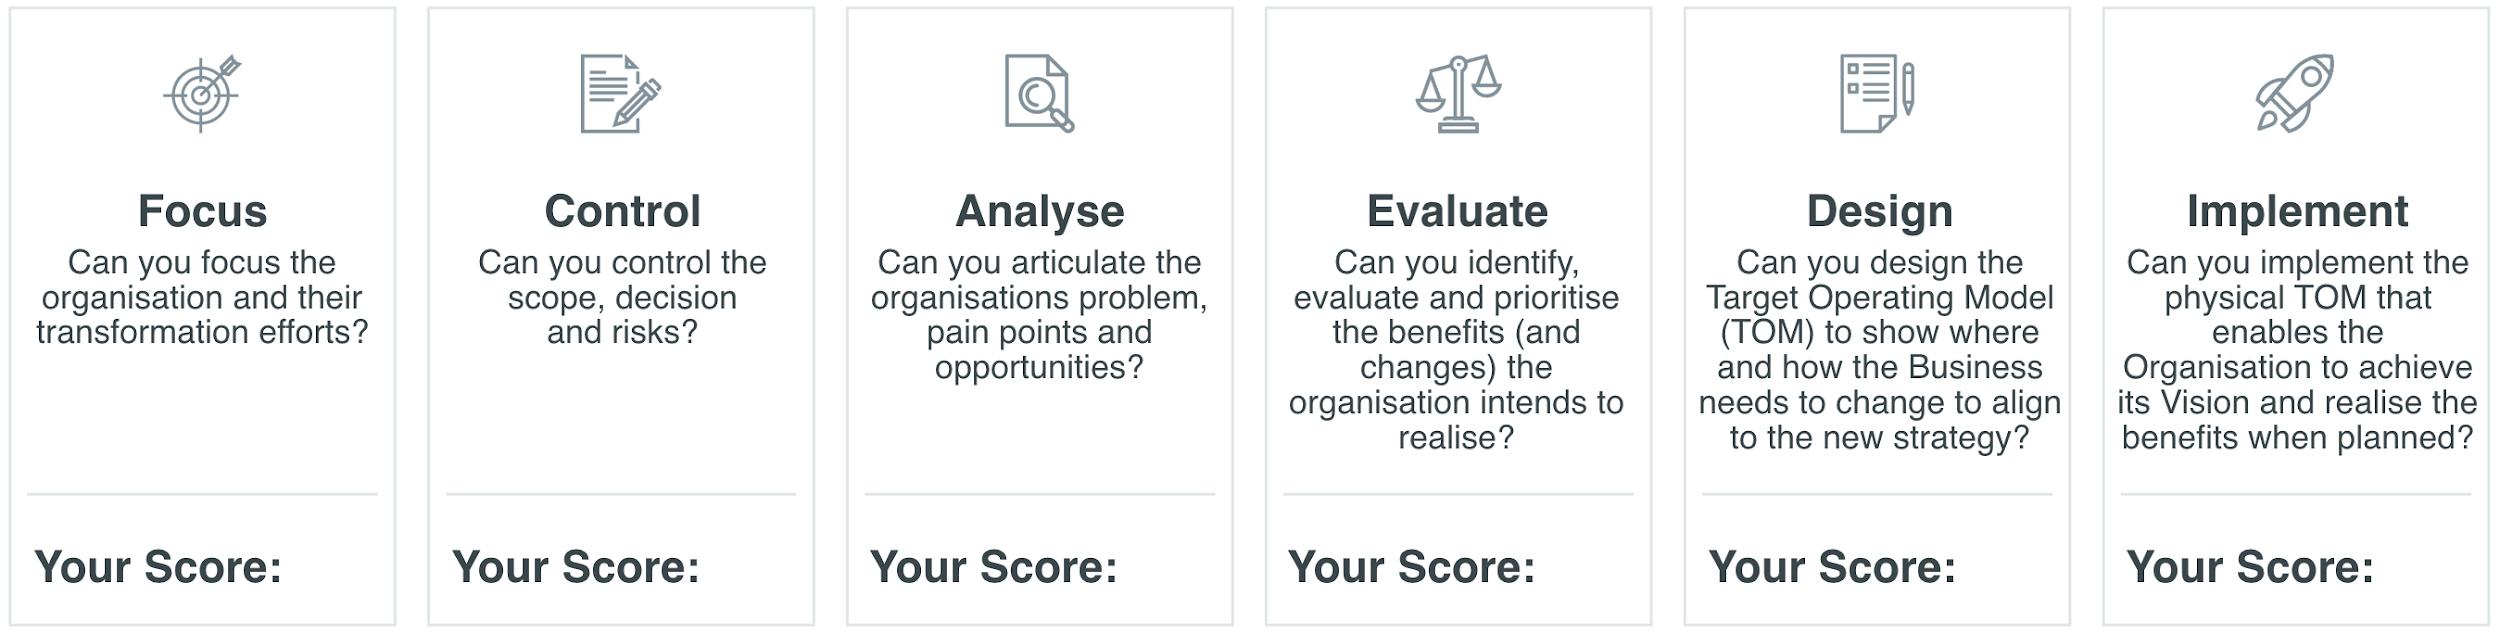This screenshot has width=2500, height=634.
Task: Select the Control heading
Action: pos(622,211)
